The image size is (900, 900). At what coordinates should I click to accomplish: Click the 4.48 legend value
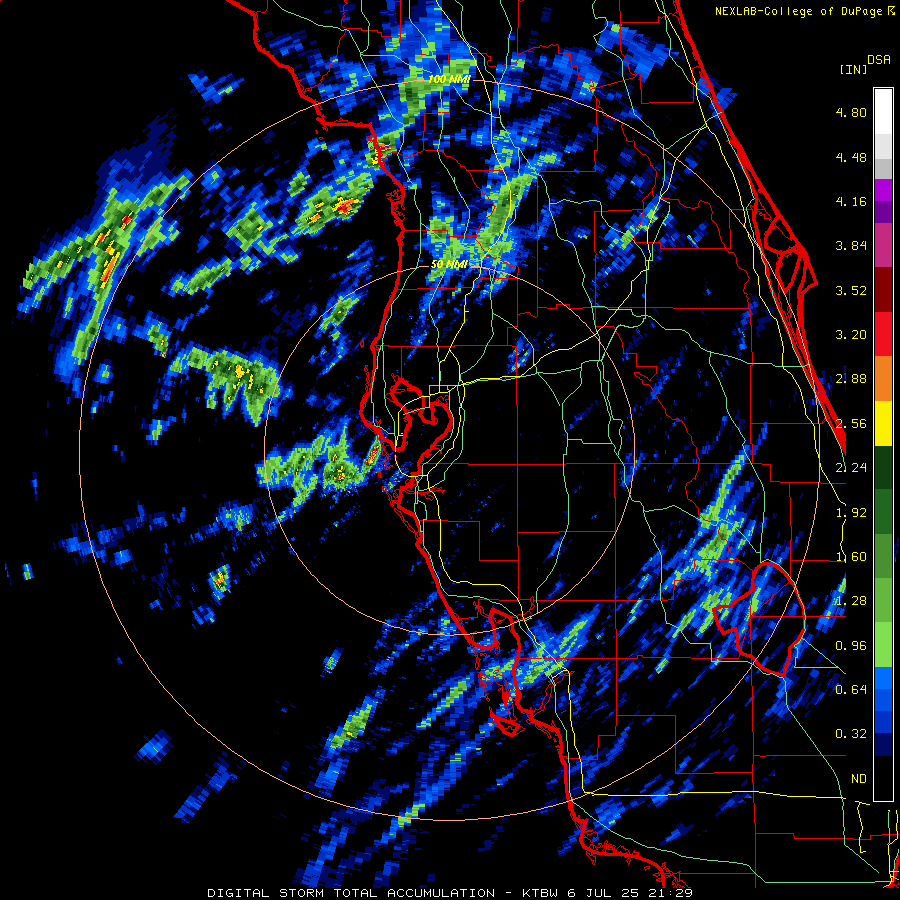pos(851,157)
